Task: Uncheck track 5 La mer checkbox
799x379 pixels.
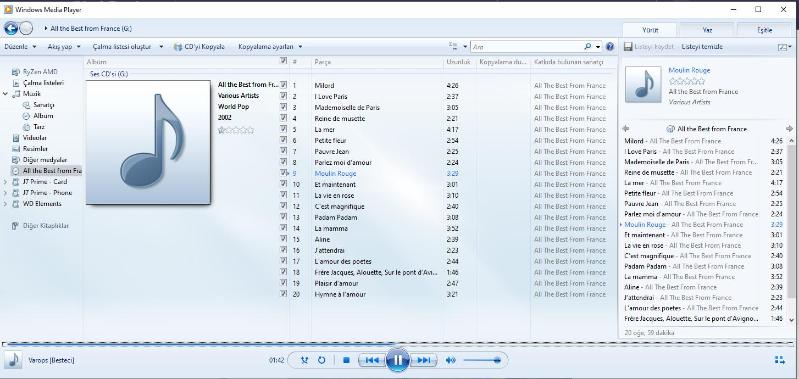Action: [x=284, y=129]
